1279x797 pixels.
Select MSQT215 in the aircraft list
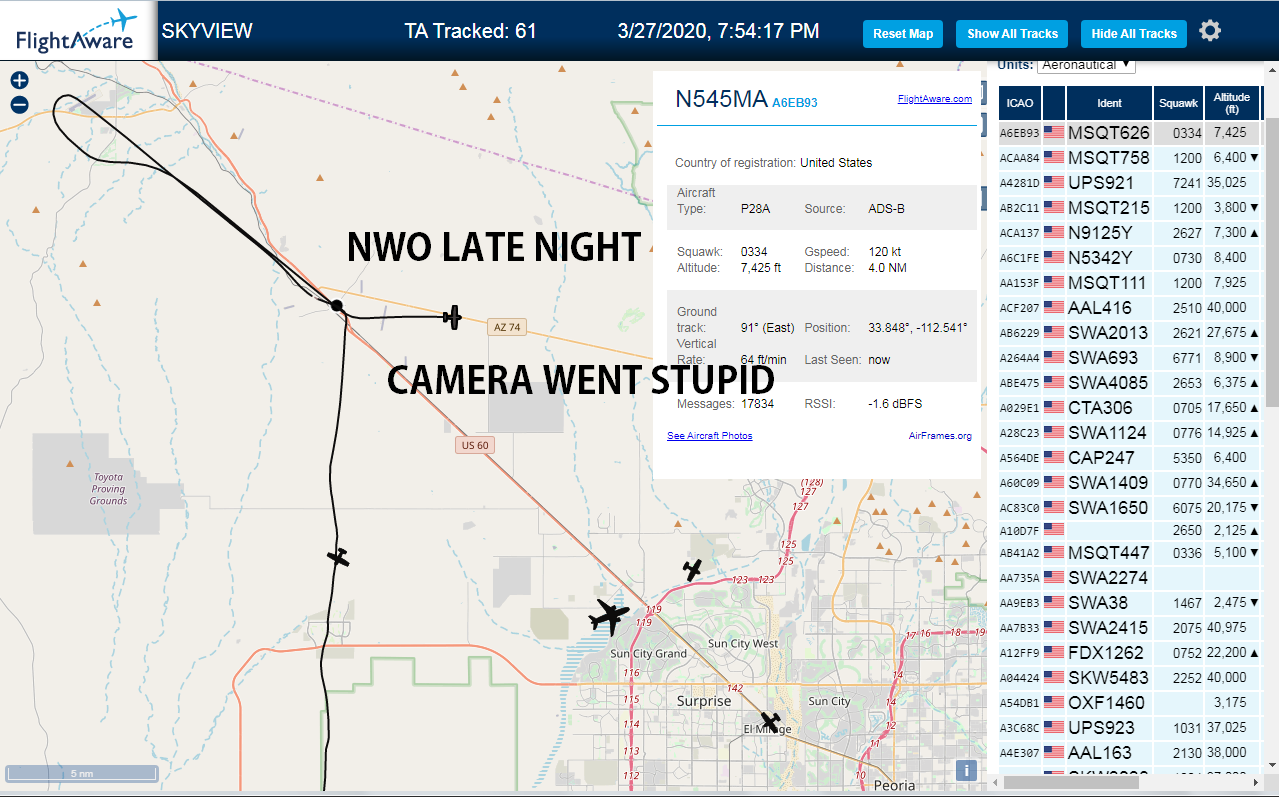(1109, 207)
